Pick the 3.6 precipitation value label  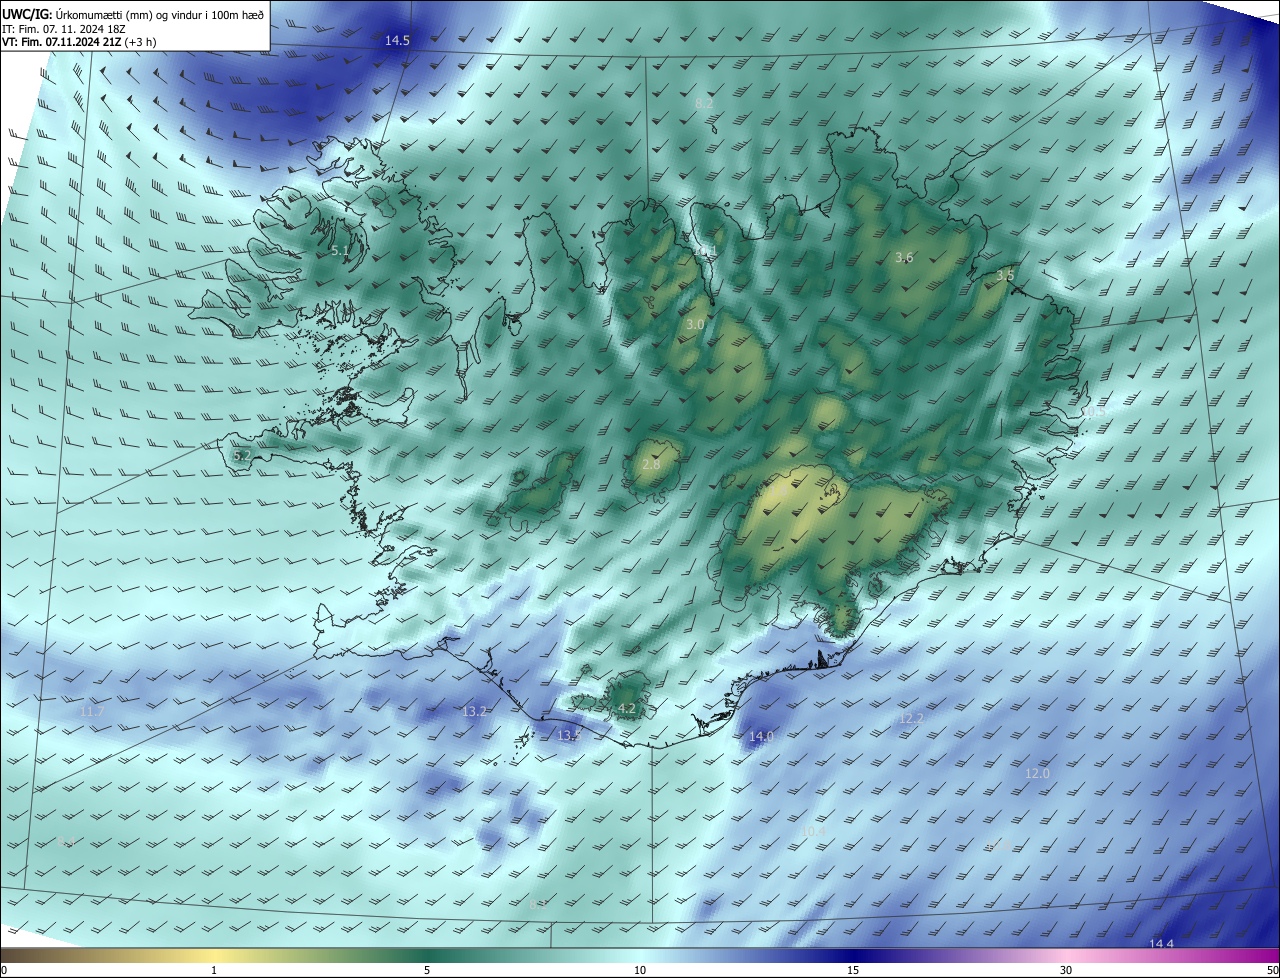904,258
